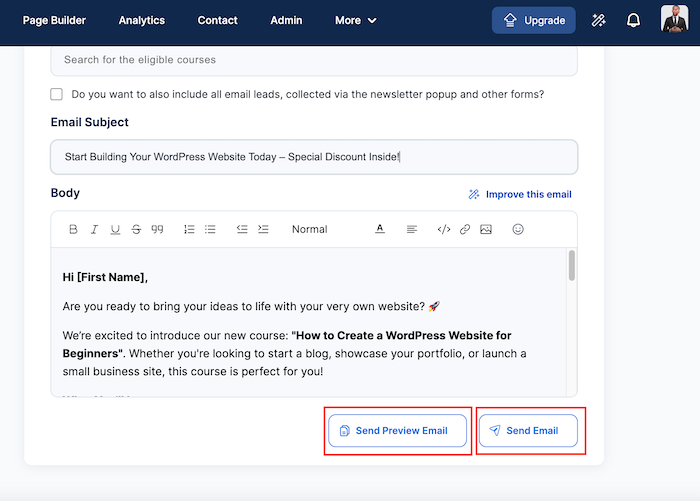Open the emoji picker
700x501 pixels.
tap(518, 230)
